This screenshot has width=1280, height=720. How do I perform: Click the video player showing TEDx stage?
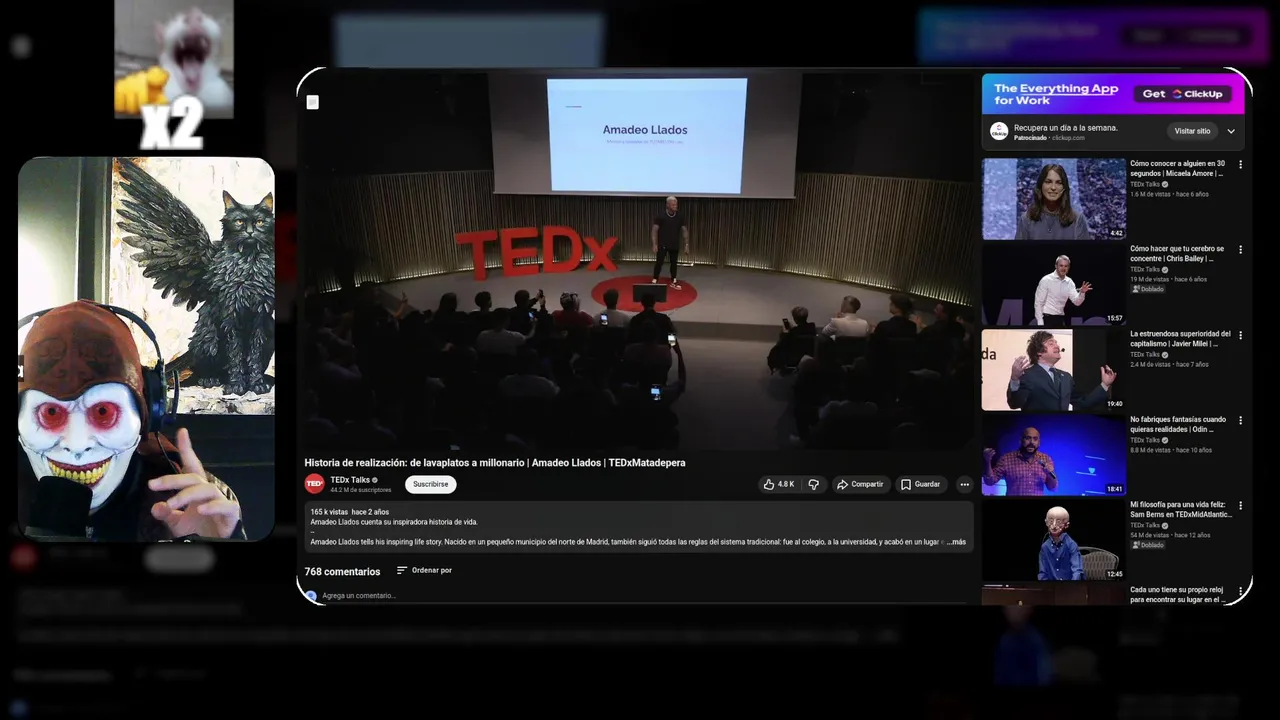637,260
